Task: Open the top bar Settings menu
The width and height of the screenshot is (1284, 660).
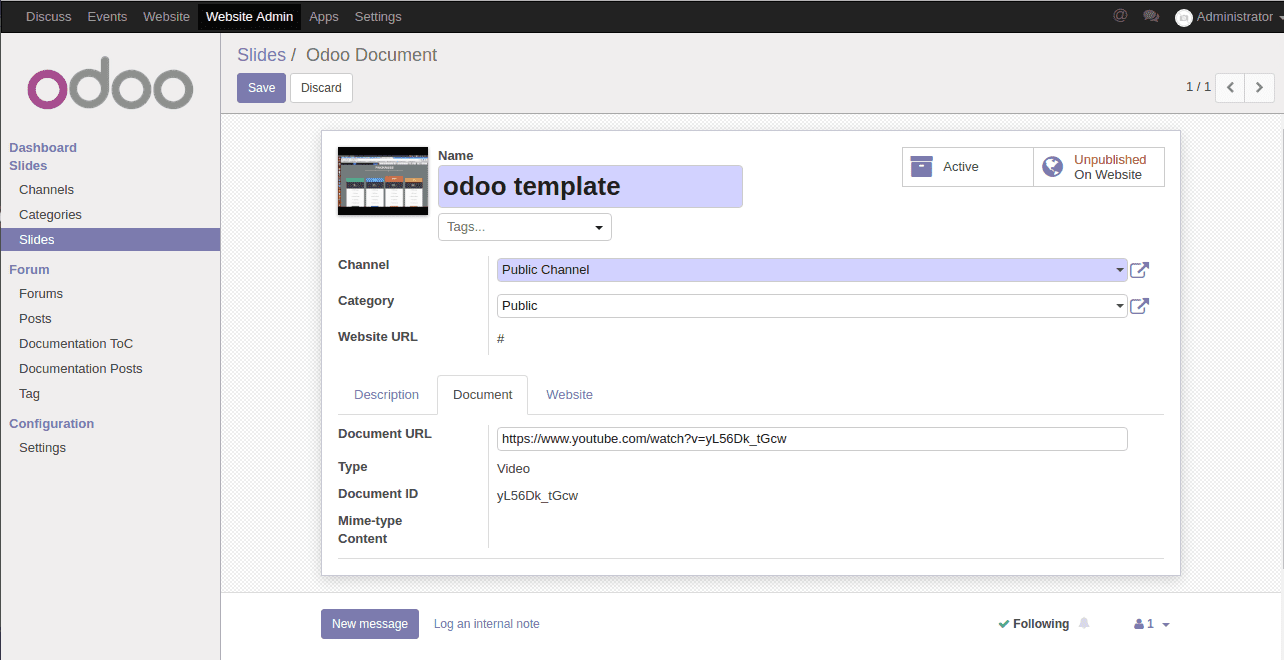Action: (378, 16)
